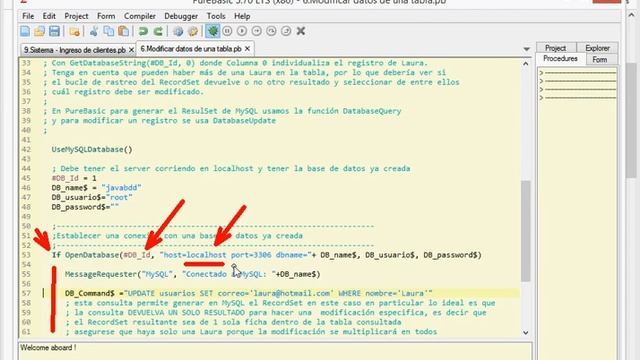The height and width of the screenshot is (360, 640).
Task: Create a new source file
Action: [x=25, y=31]
